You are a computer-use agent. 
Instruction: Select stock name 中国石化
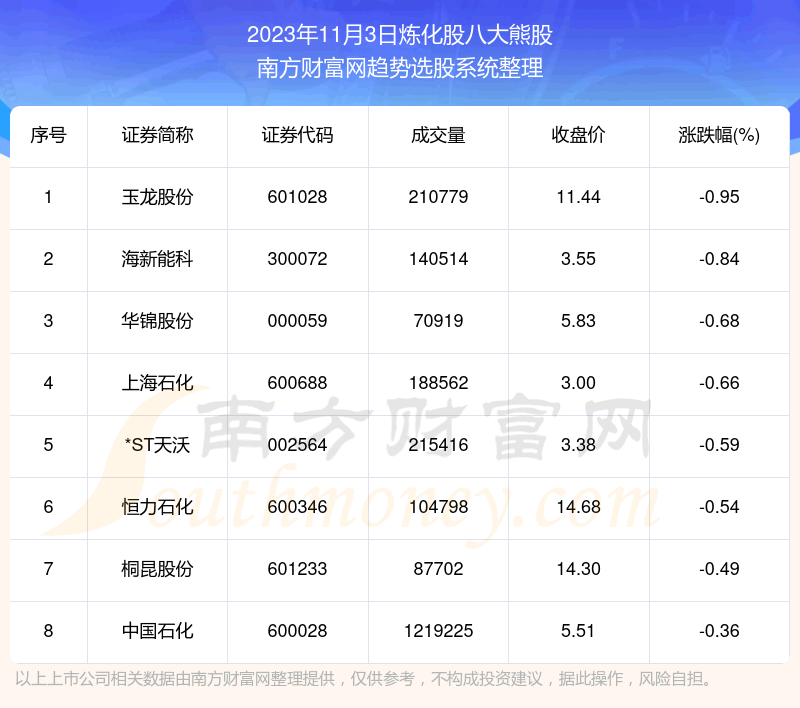tap(157, 631)
